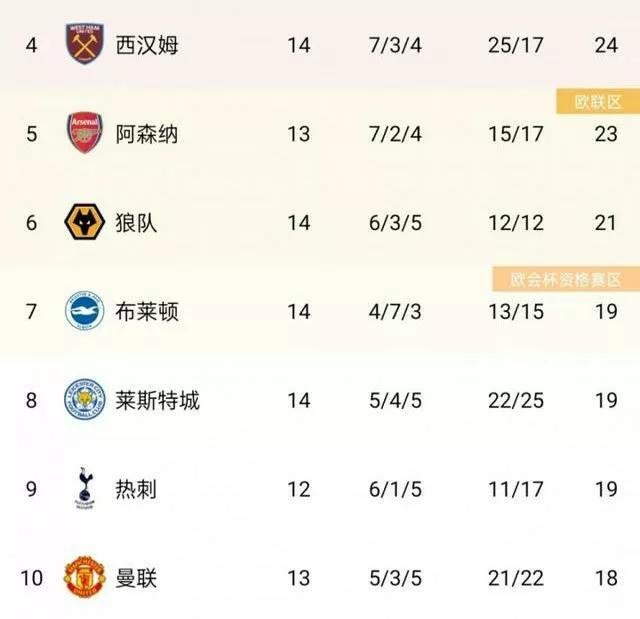Open team name 阿森纳

pos(147,134)
